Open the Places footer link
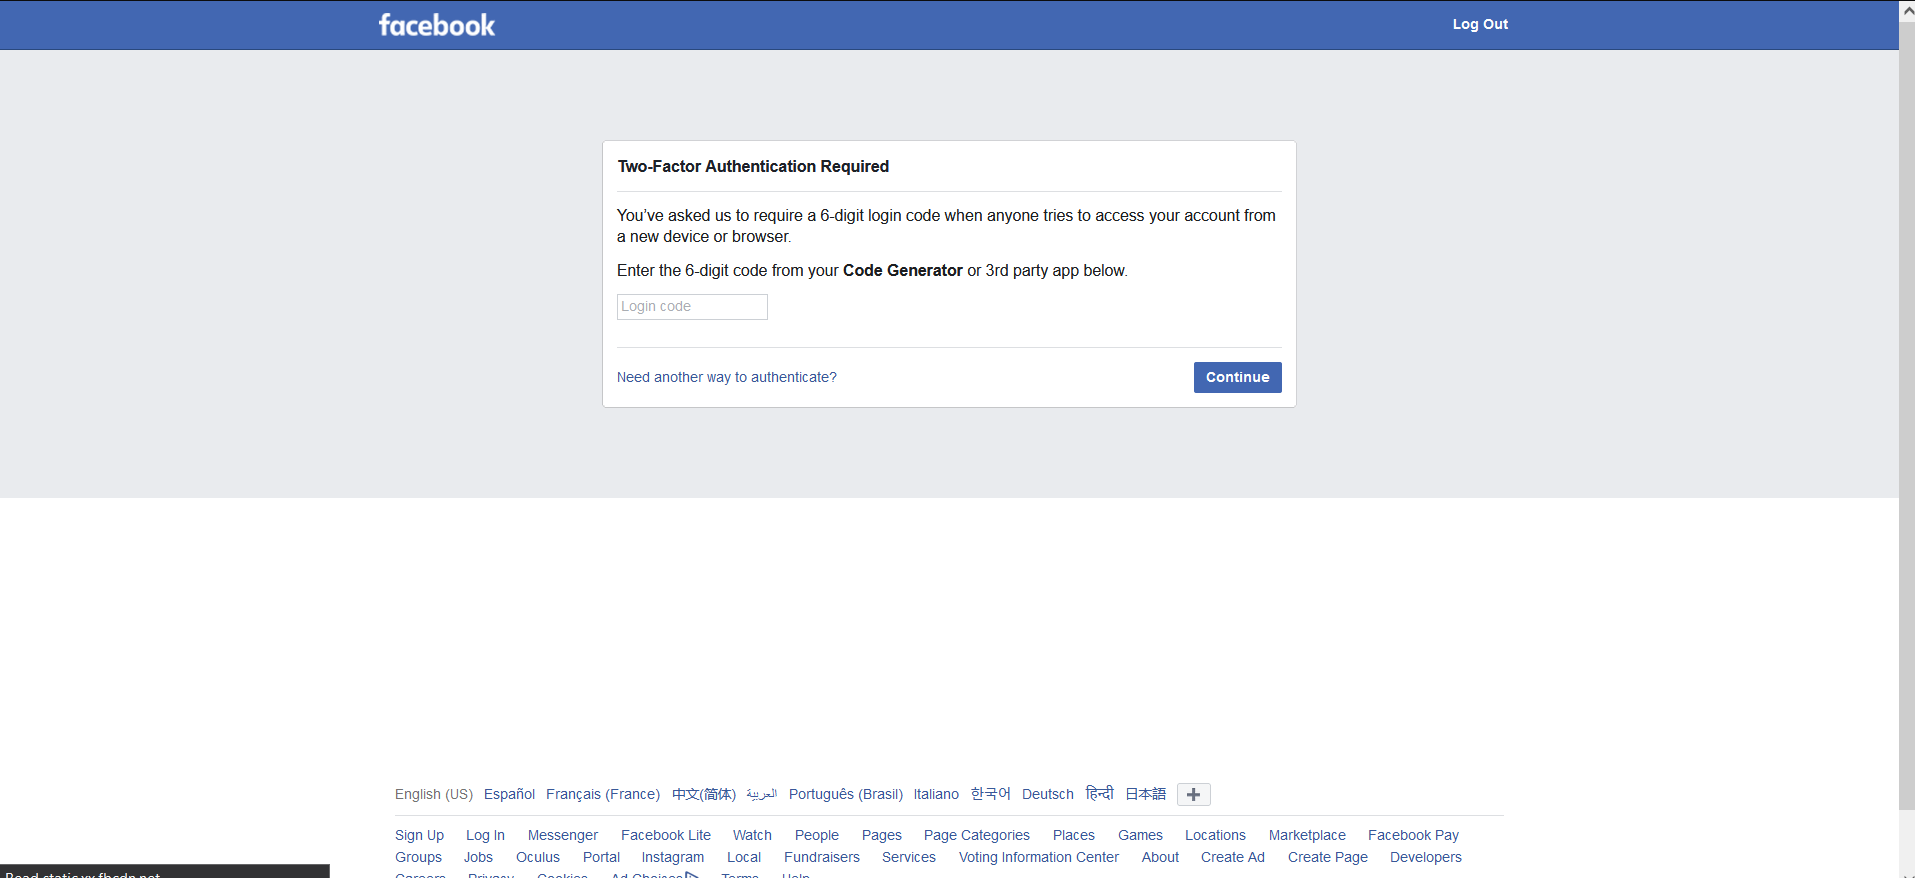The height and width of the screenshot is (878, 1915). (x=1074, y=835)
